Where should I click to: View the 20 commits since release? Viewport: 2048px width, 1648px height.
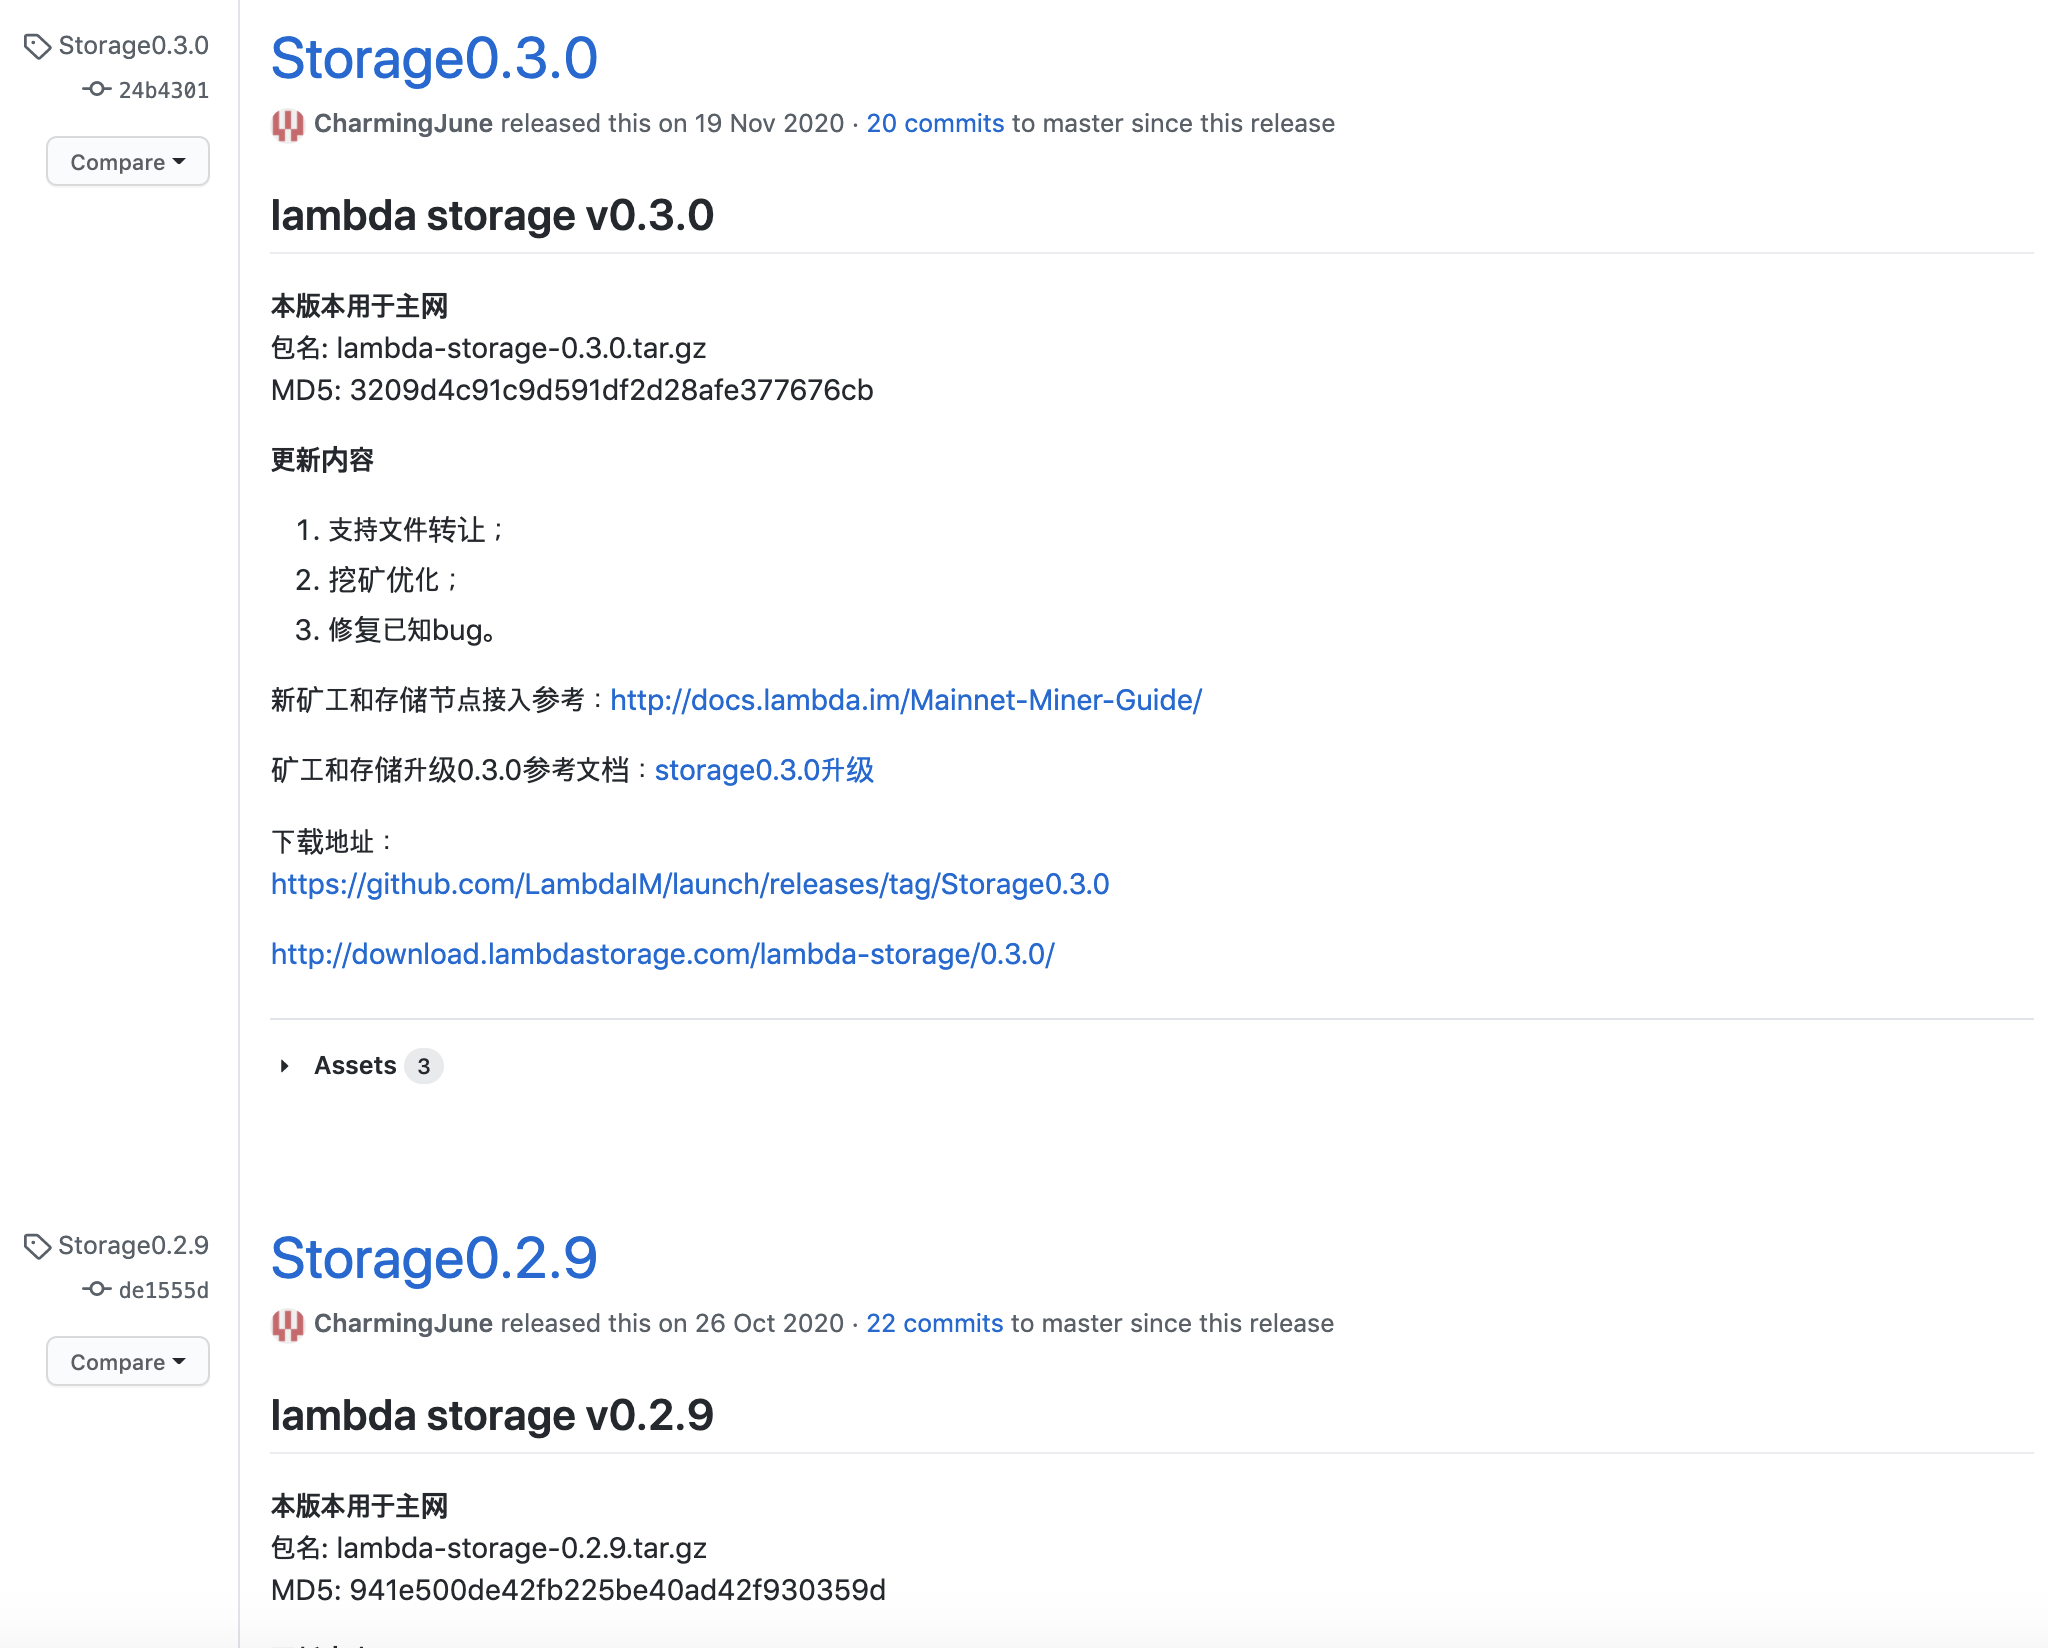(934, 123)
